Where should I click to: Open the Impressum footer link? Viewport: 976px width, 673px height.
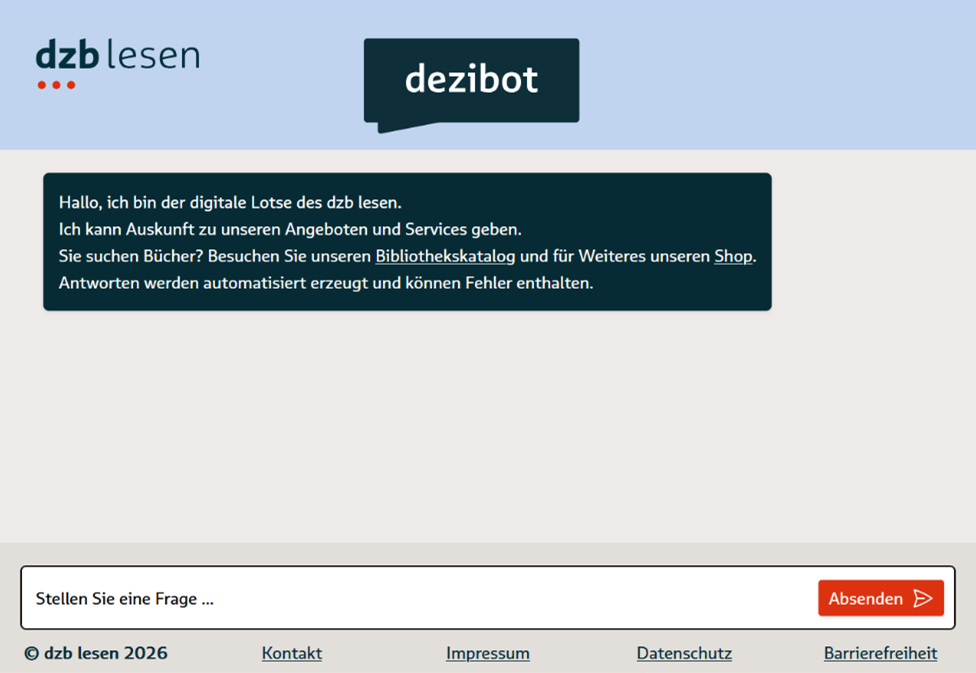click(x=488, y=653)
